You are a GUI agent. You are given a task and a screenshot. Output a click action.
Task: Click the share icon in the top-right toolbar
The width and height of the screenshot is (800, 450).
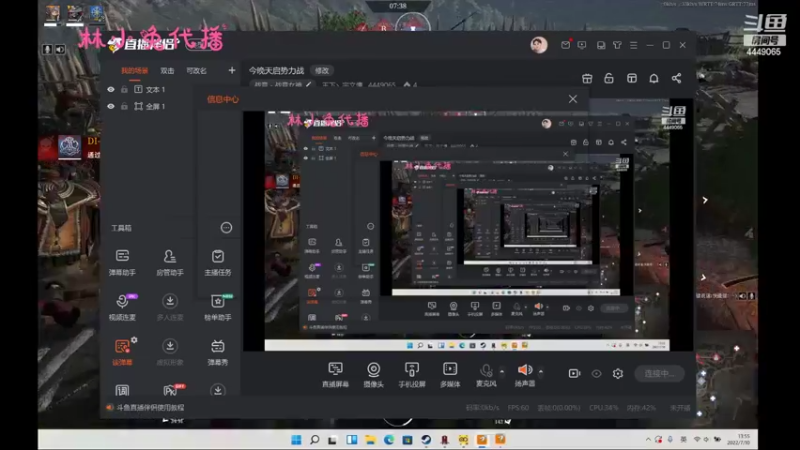tap(677, 78)
